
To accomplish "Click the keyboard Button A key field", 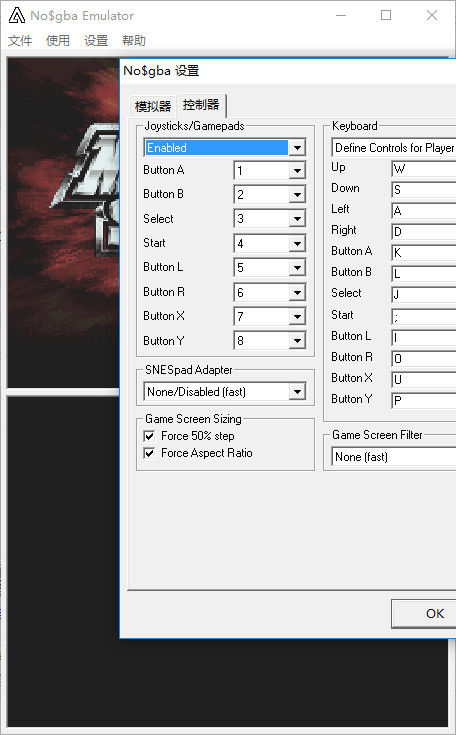I will tap(424, 253).
